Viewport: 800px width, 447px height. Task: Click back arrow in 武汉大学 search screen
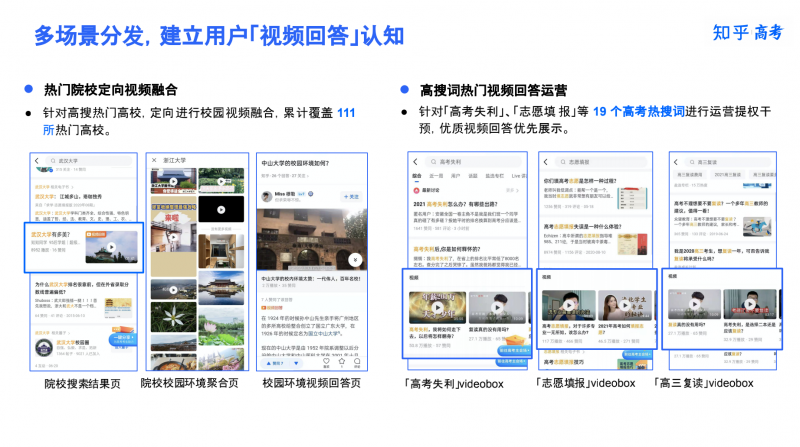(x=37, y=161)
